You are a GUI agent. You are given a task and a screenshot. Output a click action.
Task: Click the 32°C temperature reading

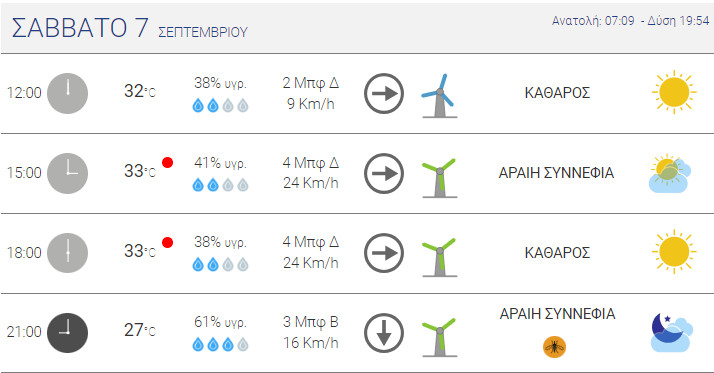point(140,91)
